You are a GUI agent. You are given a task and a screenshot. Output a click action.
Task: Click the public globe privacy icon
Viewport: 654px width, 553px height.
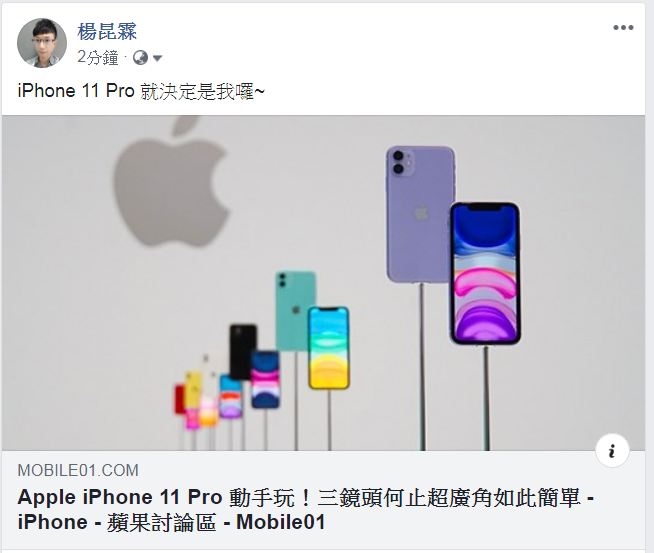pos(140,58)
